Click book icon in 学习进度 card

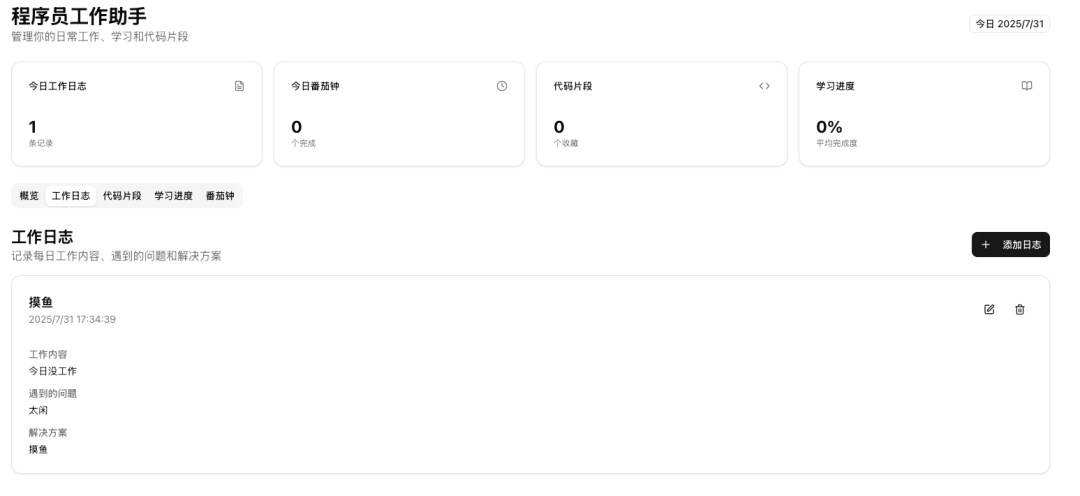tap(1026, 86)
